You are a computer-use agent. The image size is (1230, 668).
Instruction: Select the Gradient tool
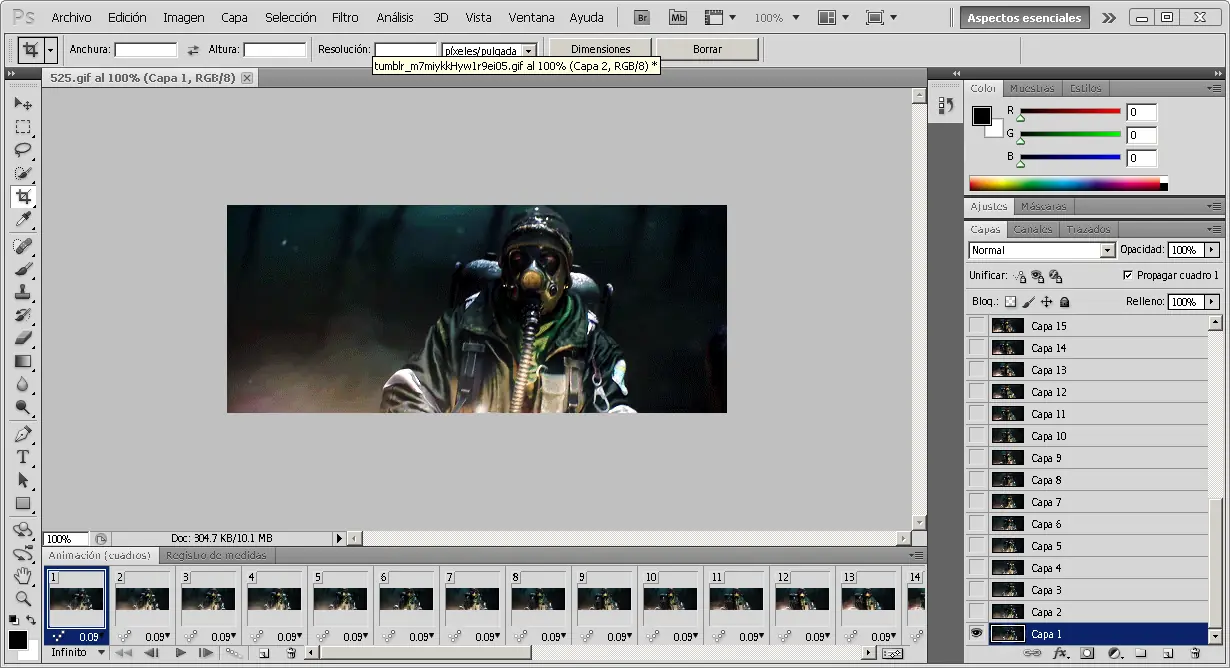[x=23, y=361]
